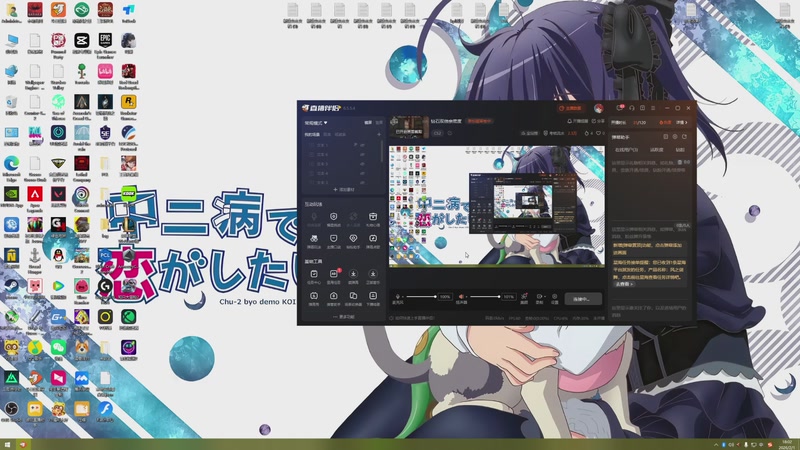Mute the red speaker icon
This screenshot has width=800, height=450.
461,296
